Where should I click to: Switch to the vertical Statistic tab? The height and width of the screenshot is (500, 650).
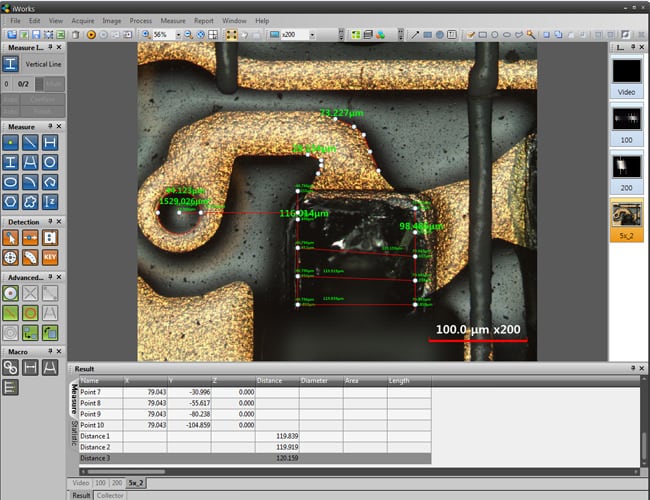tap(73, 432)
